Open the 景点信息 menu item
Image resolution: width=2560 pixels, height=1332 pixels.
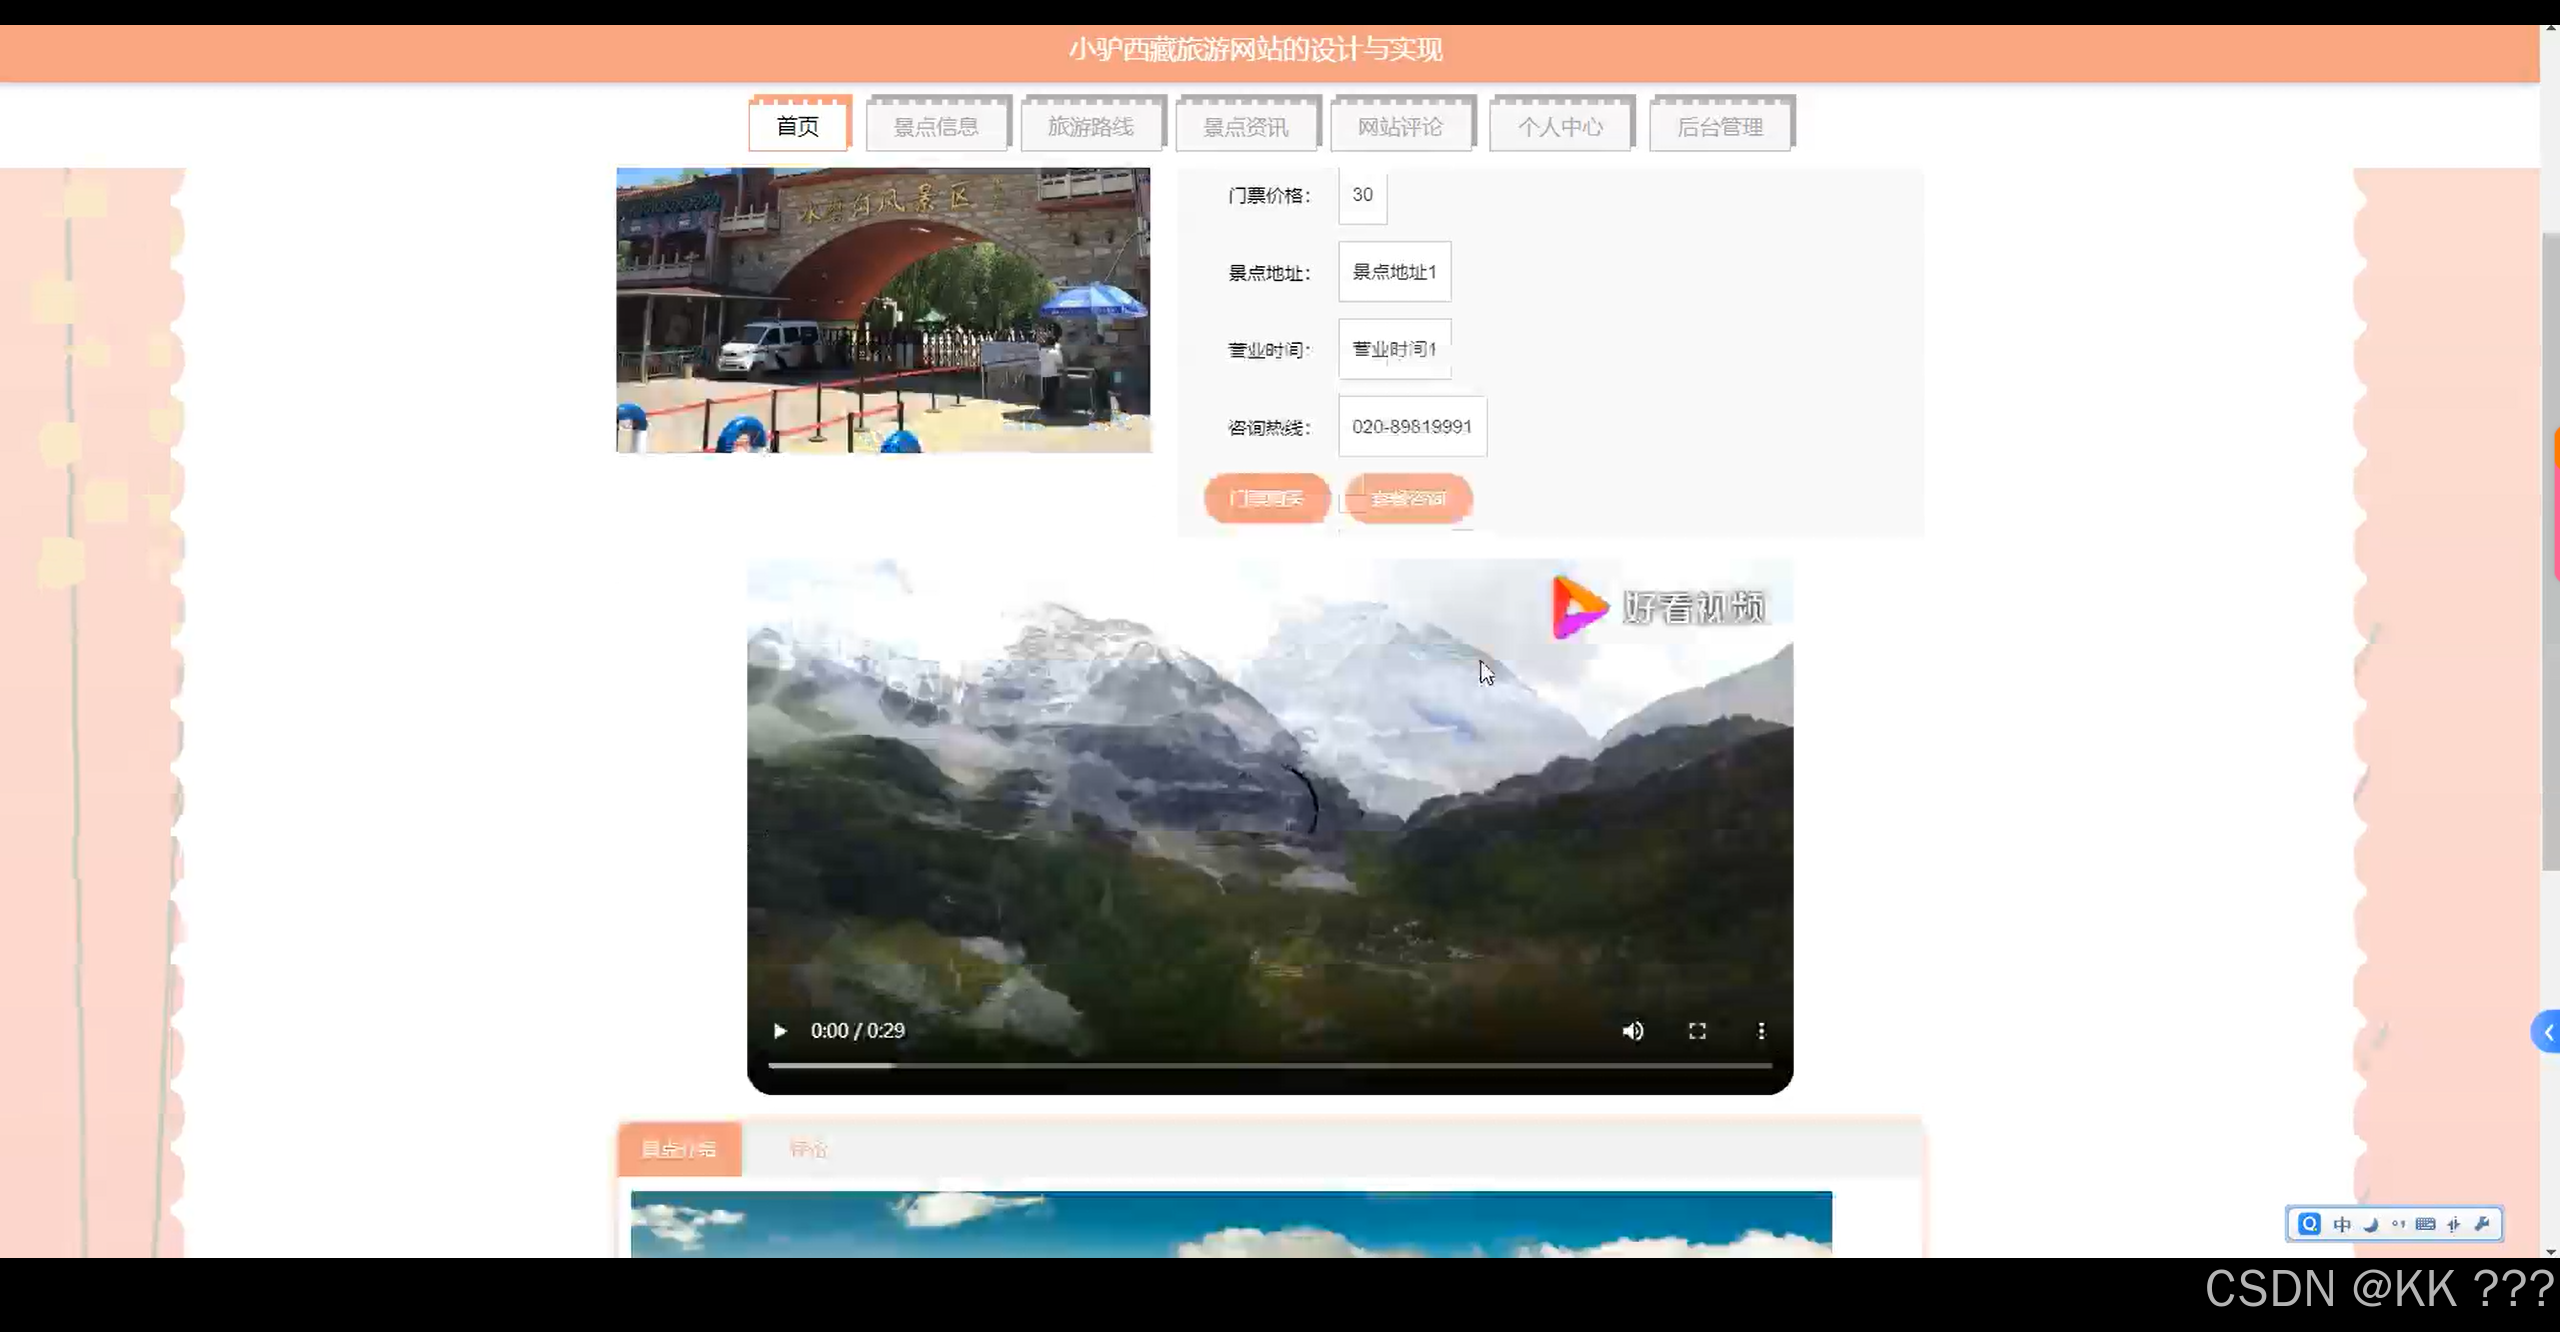coord(937,123)
